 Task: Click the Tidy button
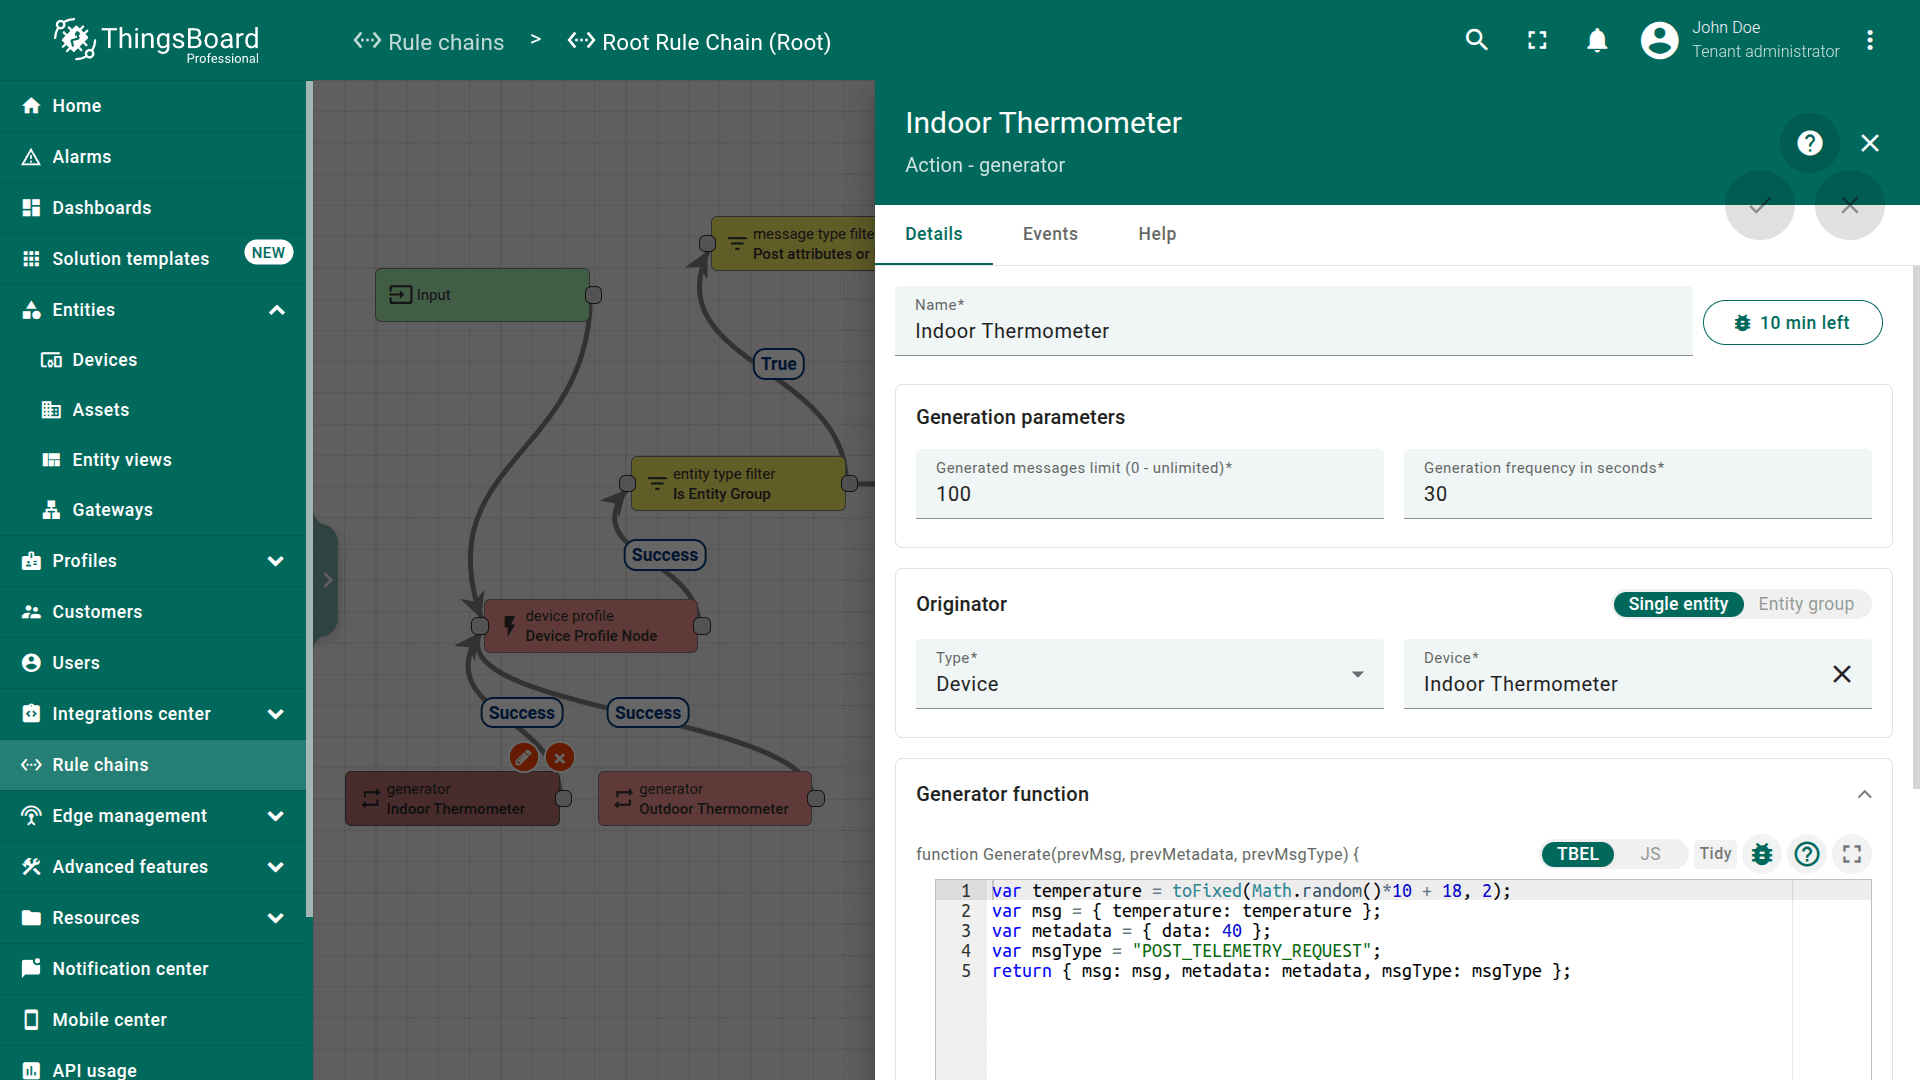click(x=1715, y=854)
